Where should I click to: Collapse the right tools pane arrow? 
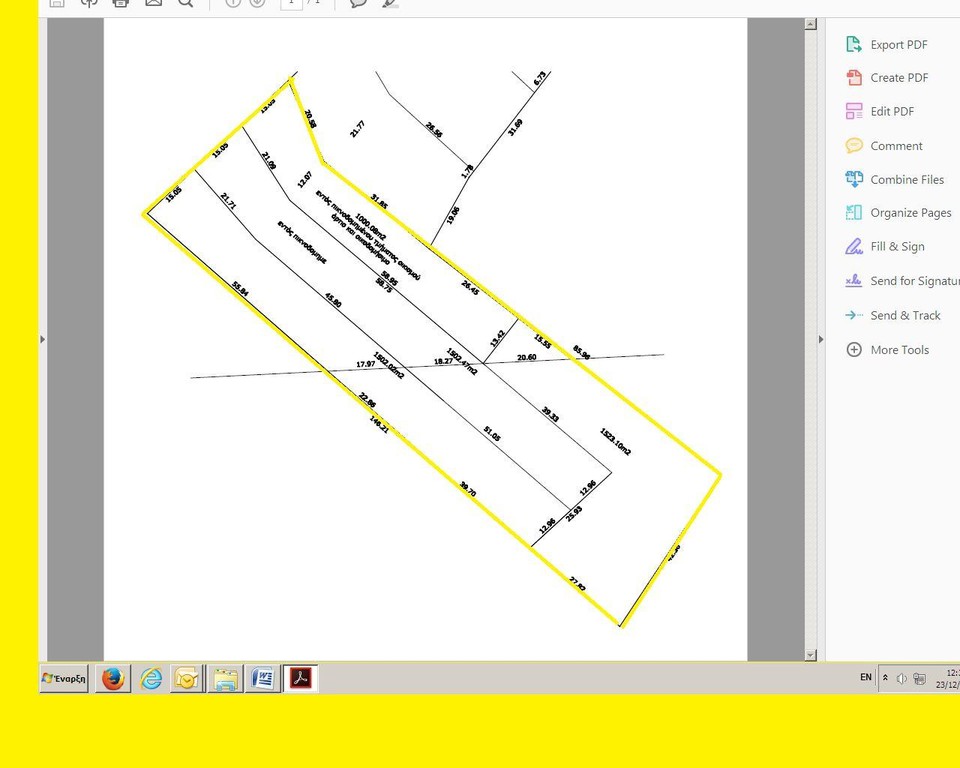pos(820,339)
